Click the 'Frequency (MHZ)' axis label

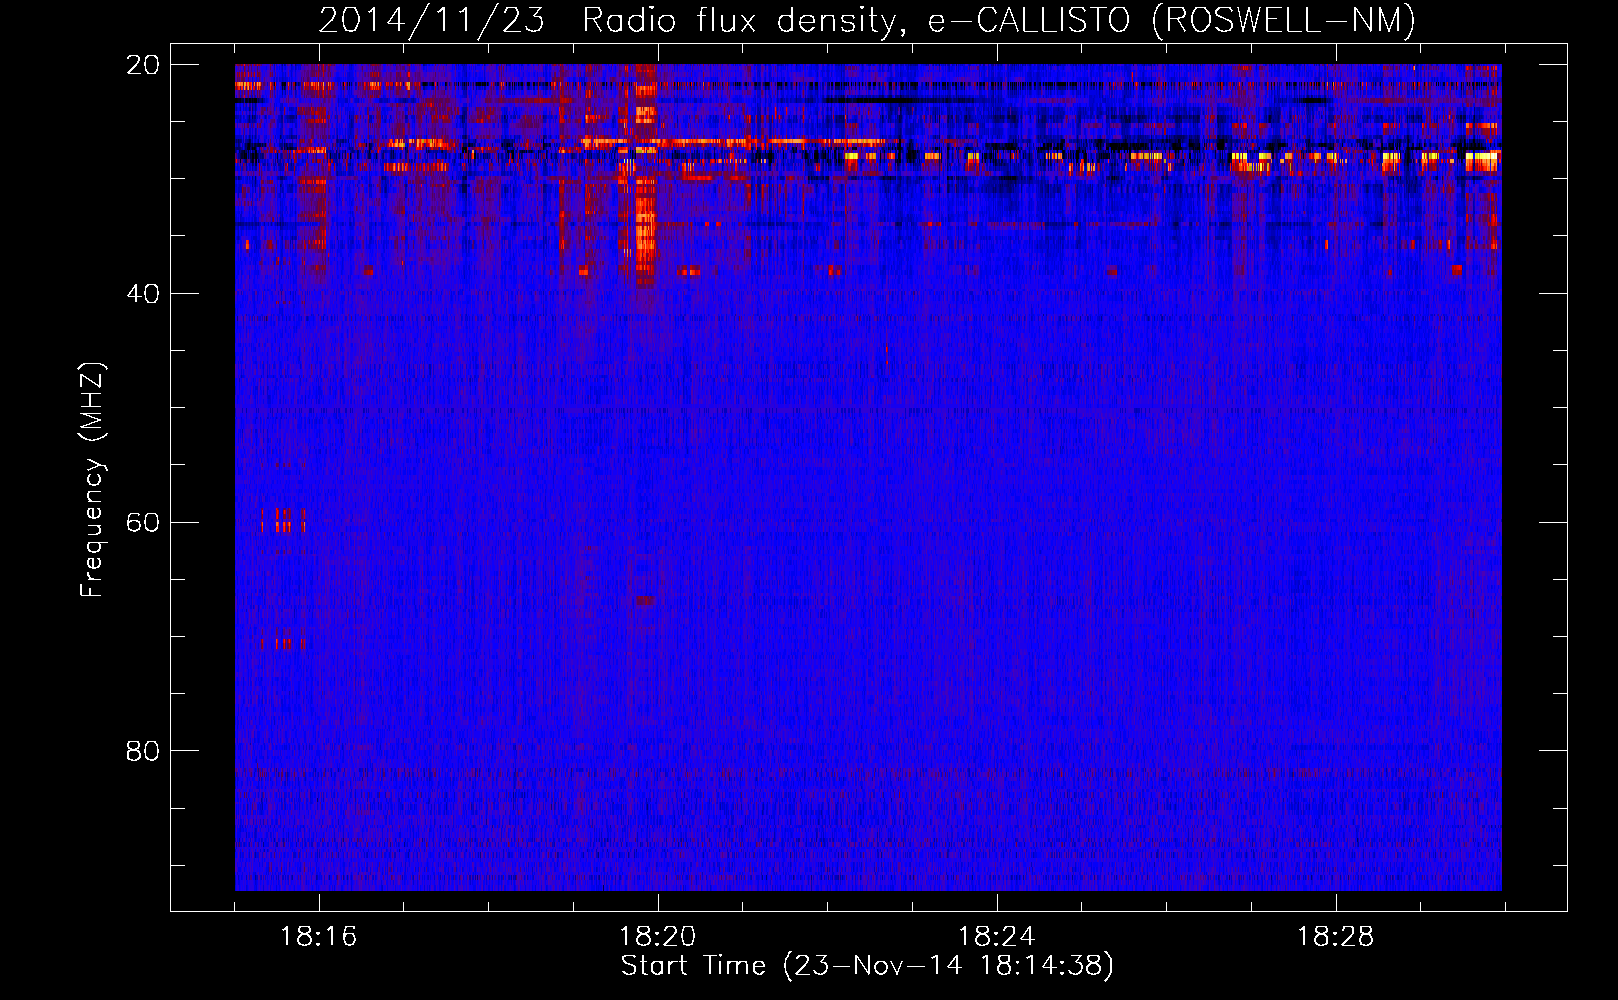pyautogui.click(x=92, y=480)
